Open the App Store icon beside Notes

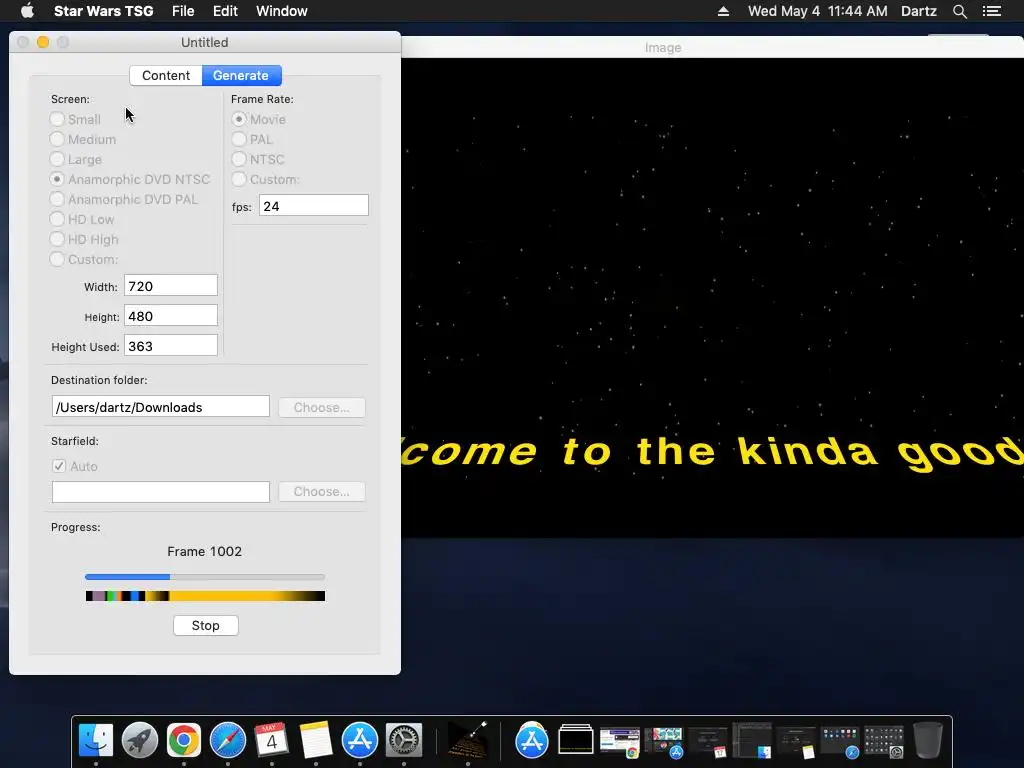click(x=359, y=741)
